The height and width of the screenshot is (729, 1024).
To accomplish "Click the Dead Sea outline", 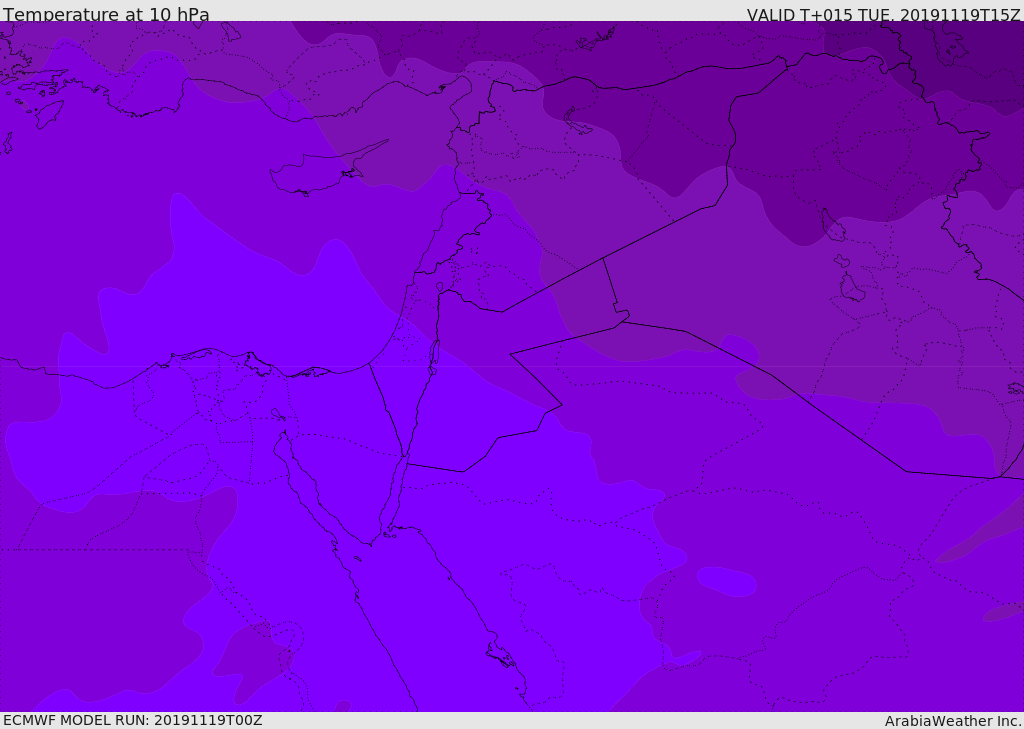I will coord(435,353).
